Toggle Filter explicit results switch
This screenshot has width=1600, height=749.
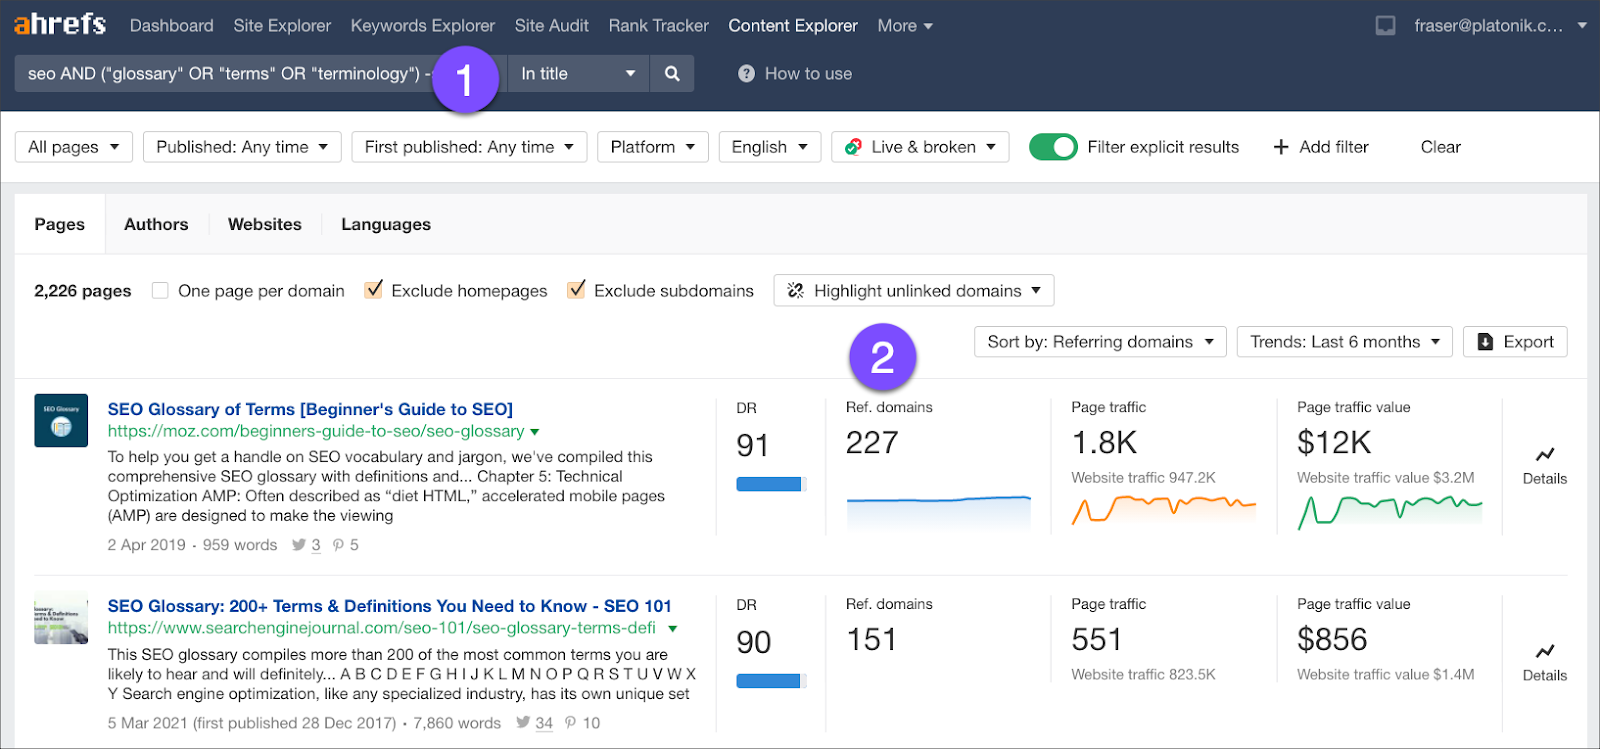(1053, 147)
